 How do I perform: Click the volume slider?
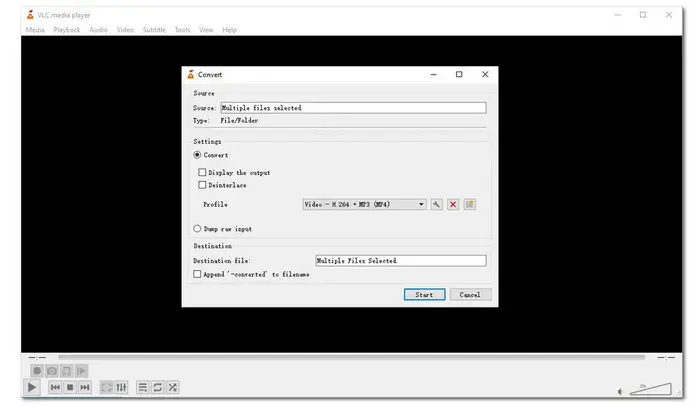[x=650, y=389]
